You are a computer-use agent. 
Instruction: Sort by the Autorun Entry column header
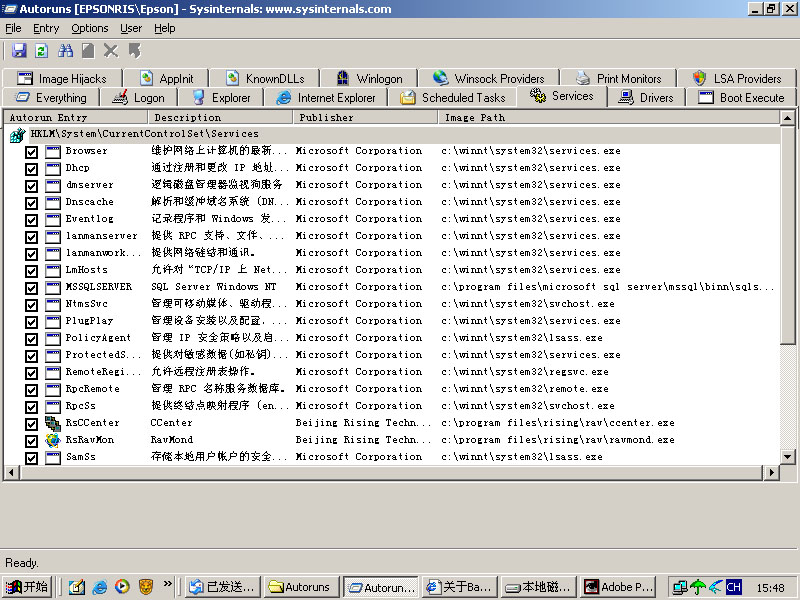pos(76,118)
